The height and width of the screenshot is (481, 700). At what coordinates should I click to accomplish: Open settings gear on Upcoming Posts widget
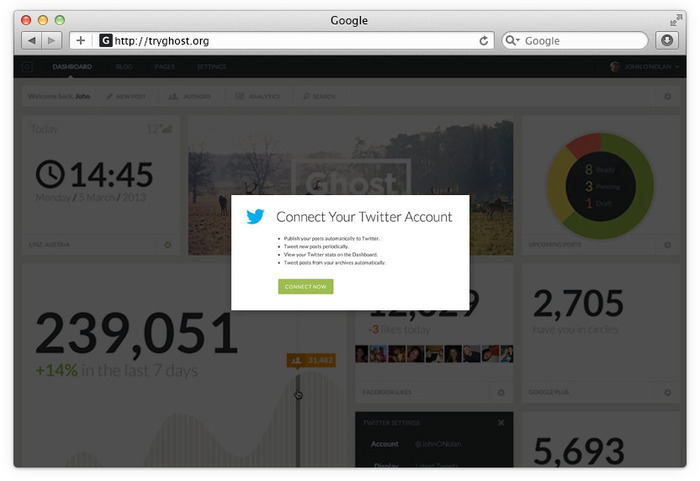(667, 245)
